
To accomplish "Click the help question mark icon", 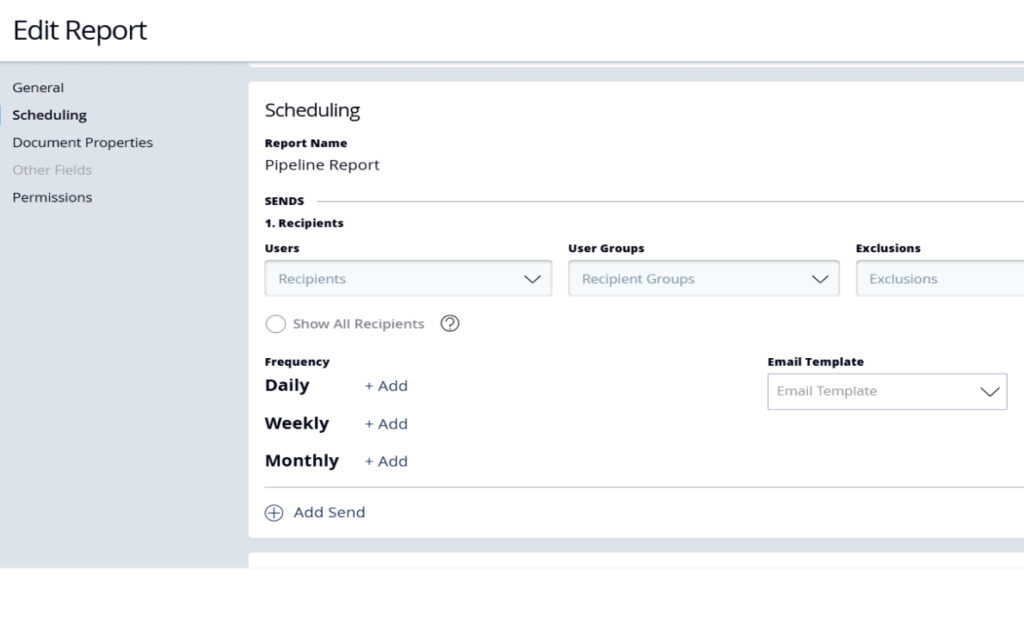I will (x=449, y=323).
